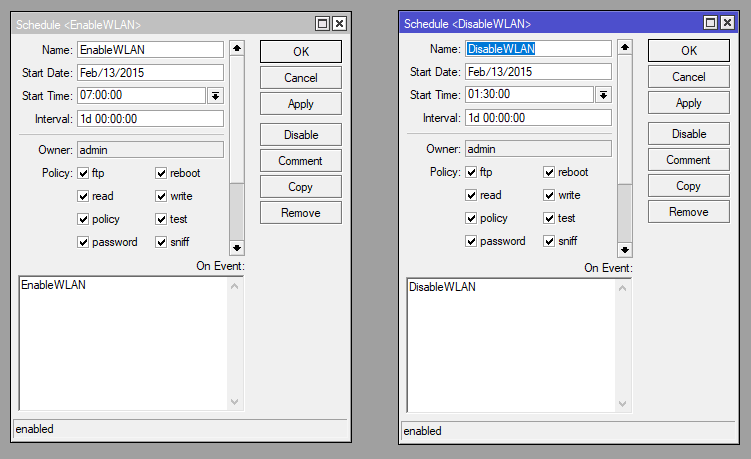Viewport: 751px width, 459px height.
Task: Click Cancel in the DisableWLAN schedule window
Action: 689,77
